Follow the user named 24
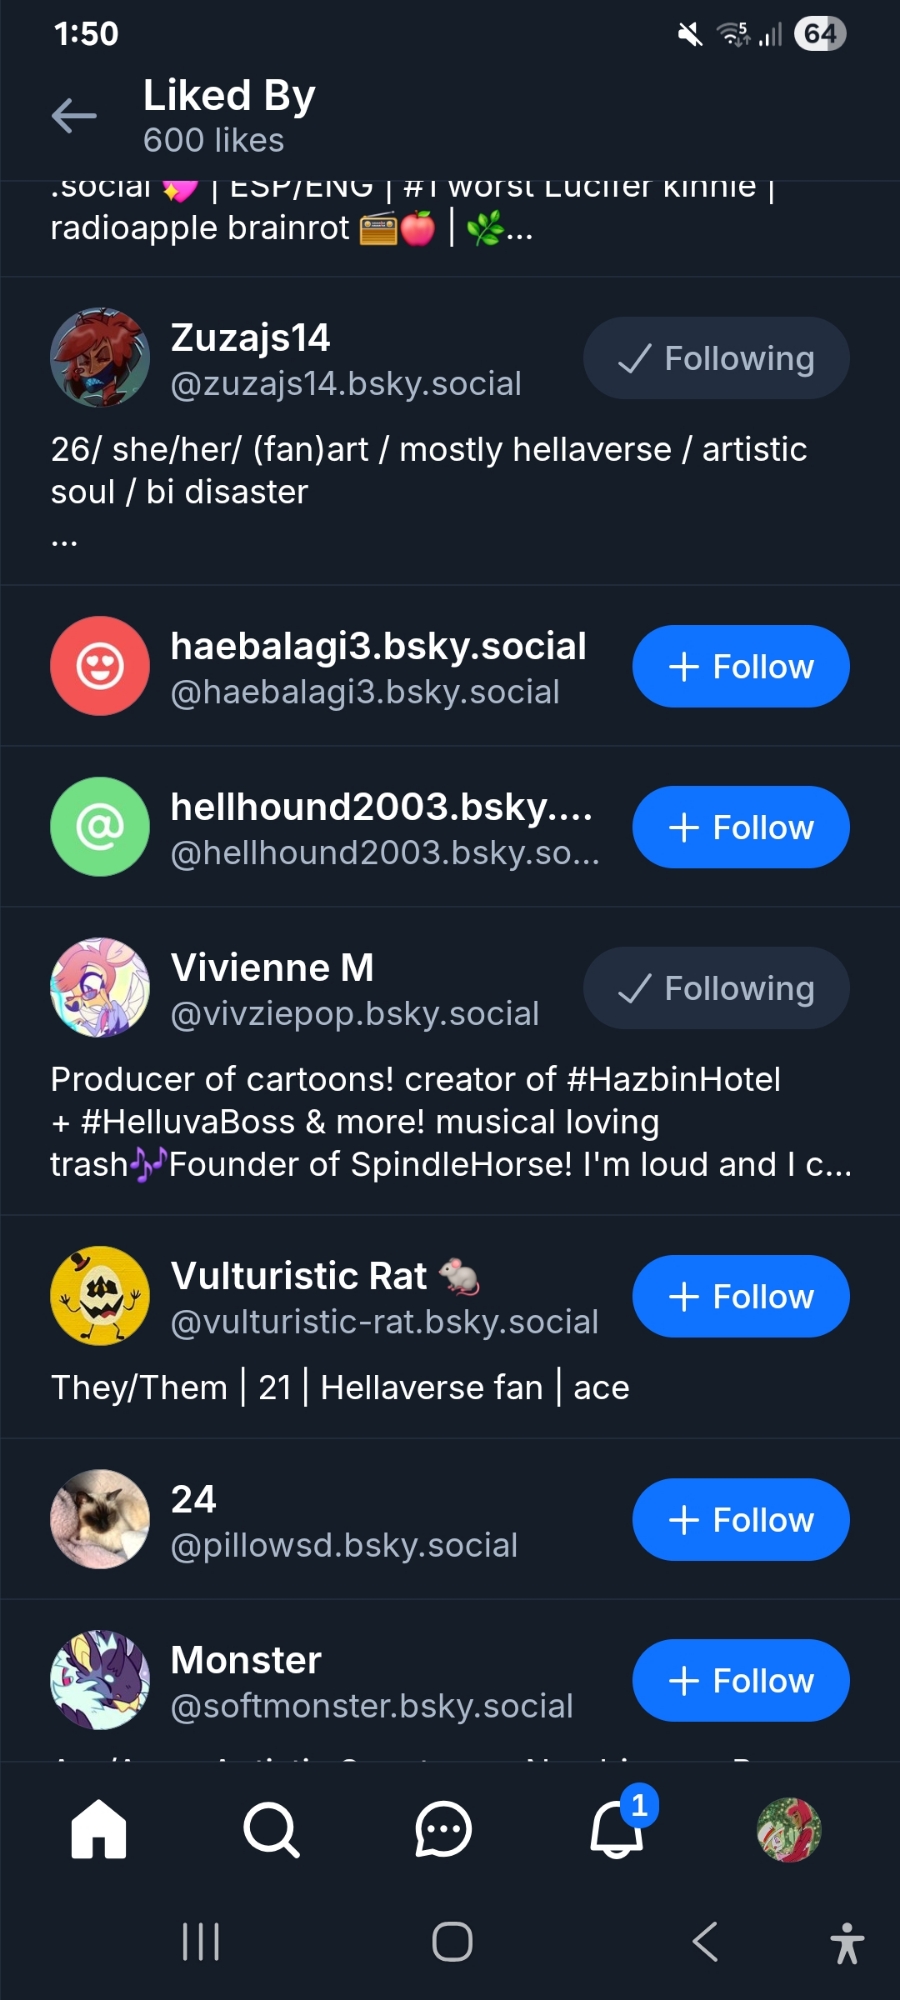 pos(740,1519)
